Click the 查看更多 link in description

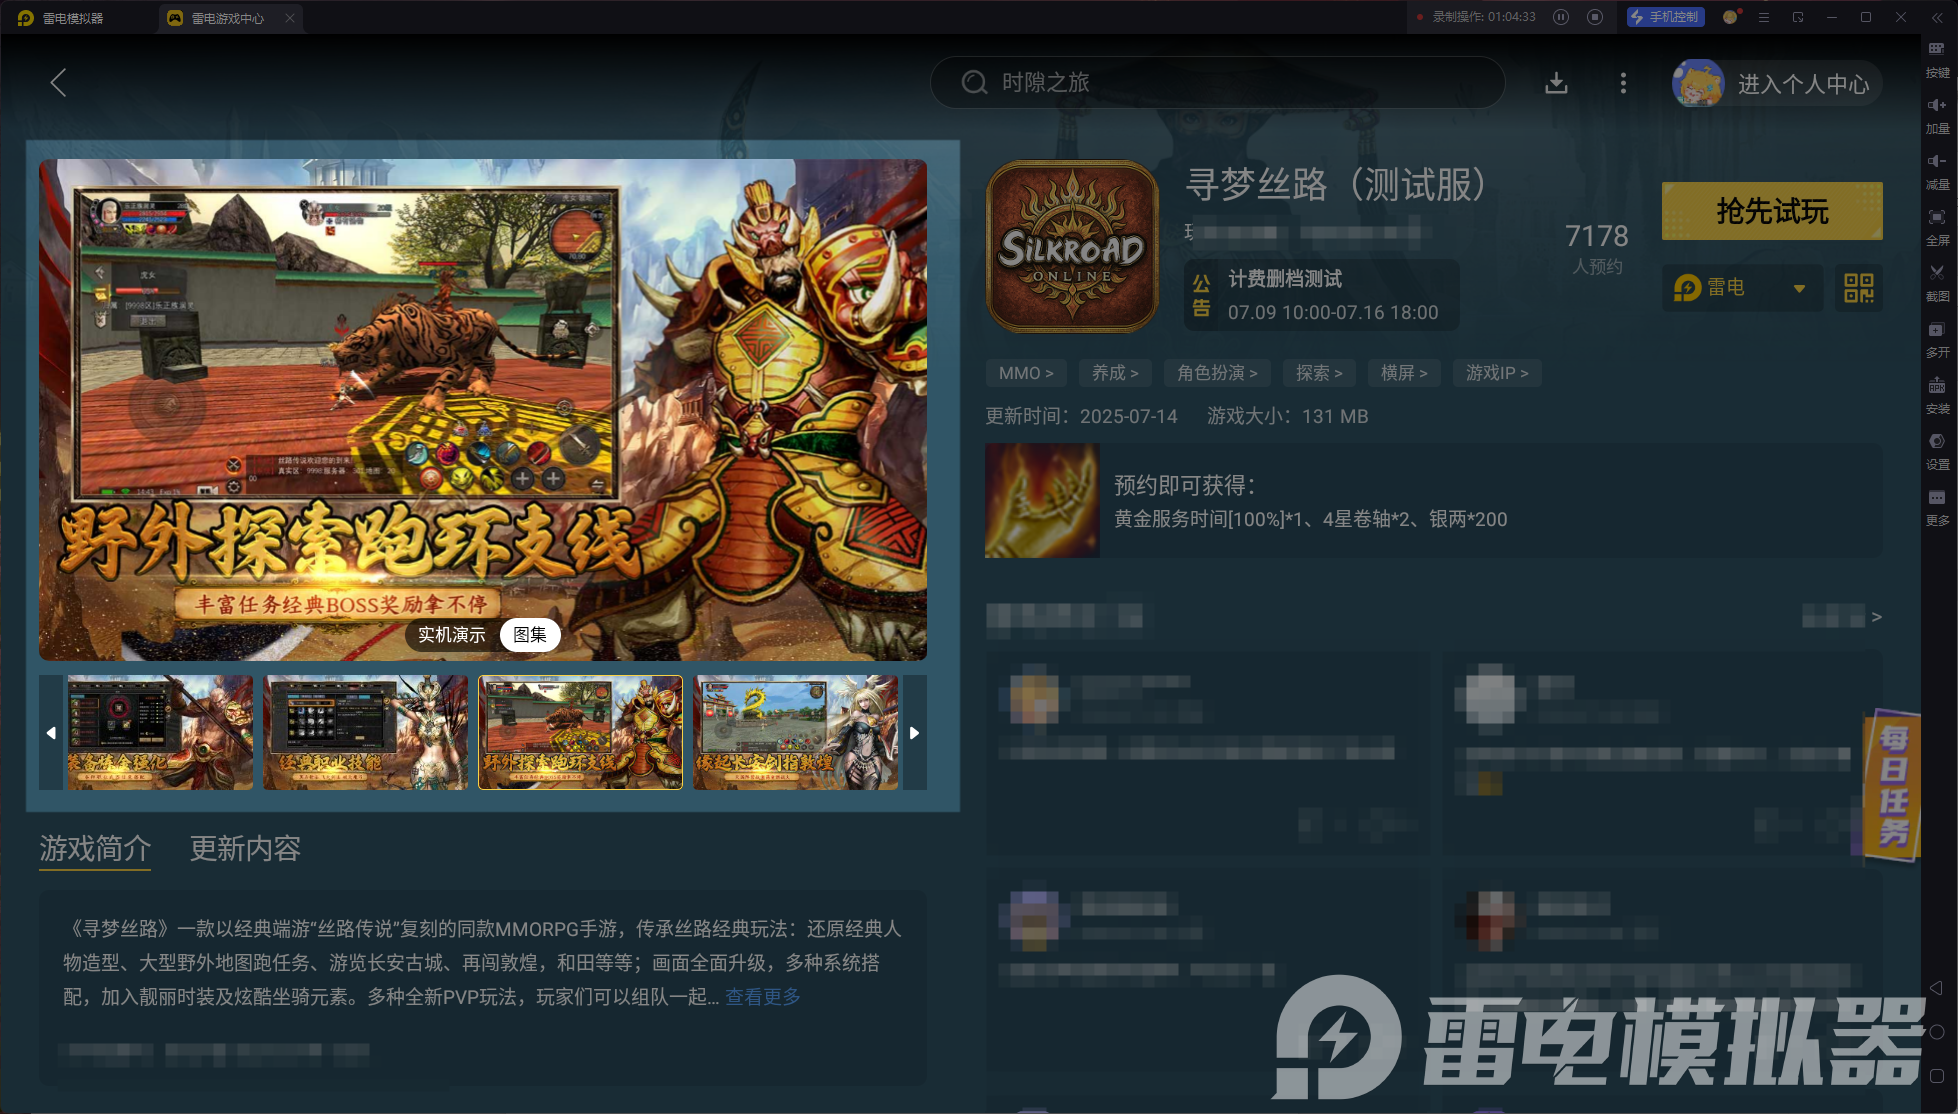point(762,997)
